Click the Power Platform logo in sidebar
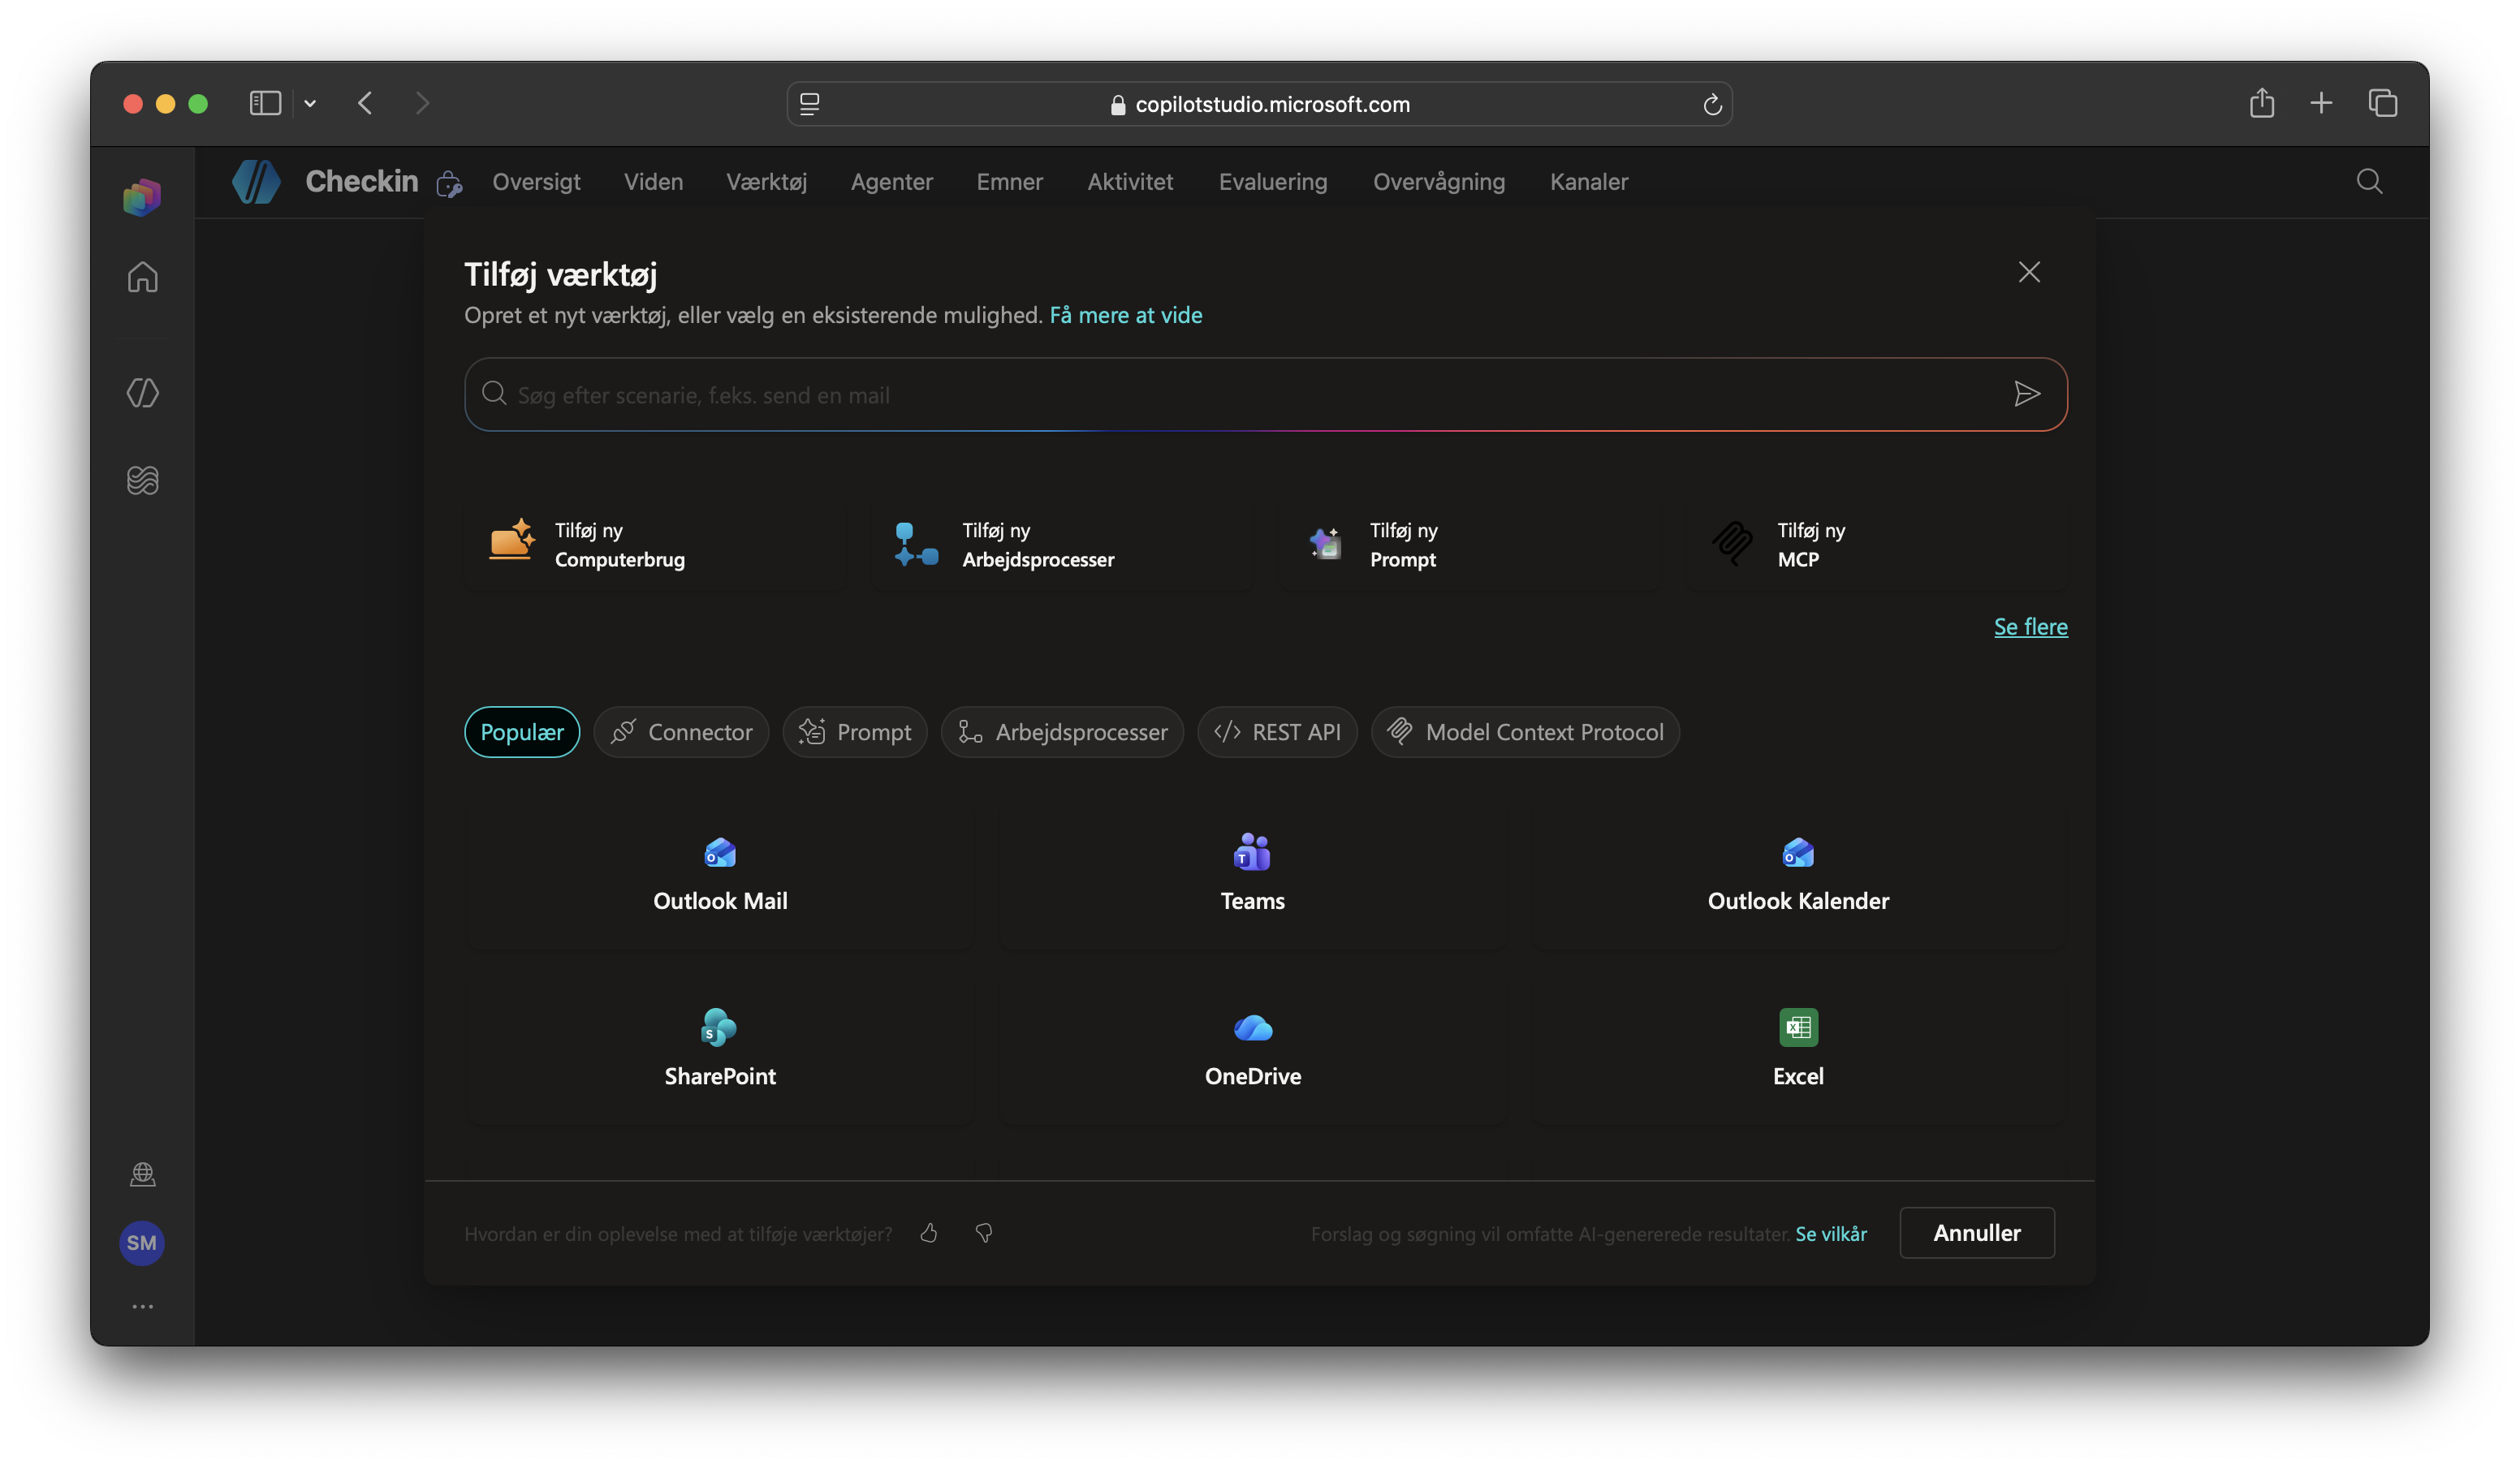 click(x=142, y=197)
